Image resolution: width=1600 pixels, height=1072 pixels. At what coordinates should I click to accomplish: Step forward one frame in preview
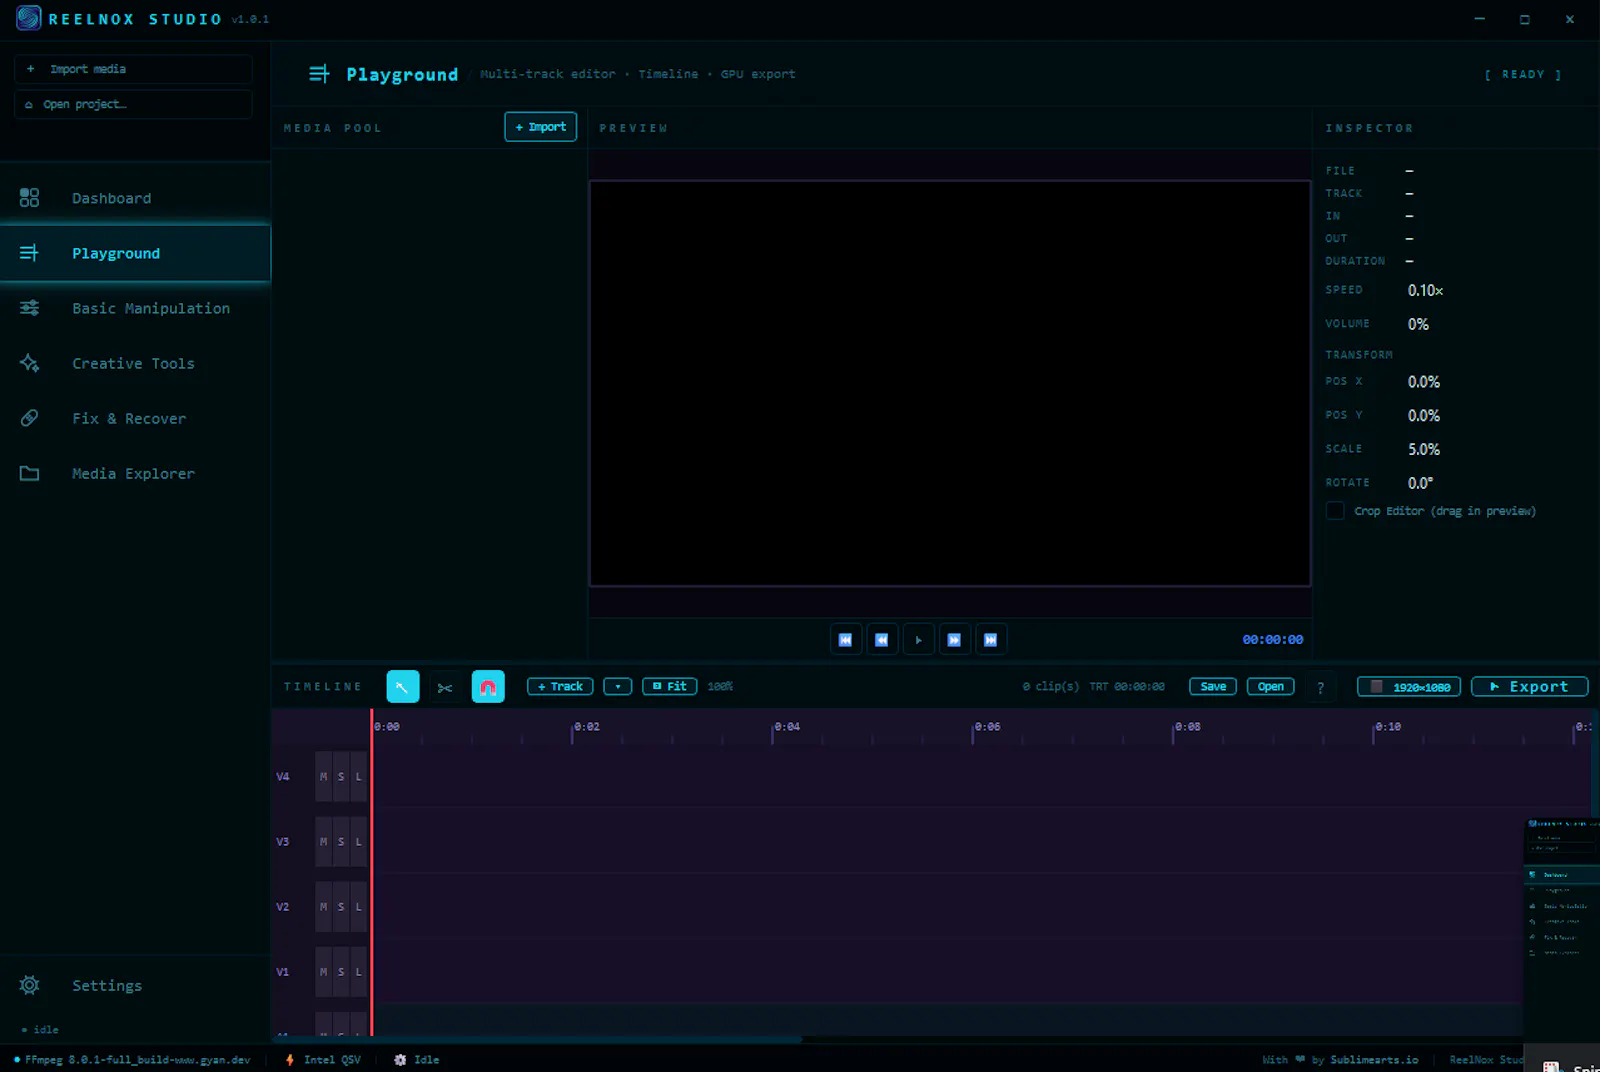coord(954,640)
